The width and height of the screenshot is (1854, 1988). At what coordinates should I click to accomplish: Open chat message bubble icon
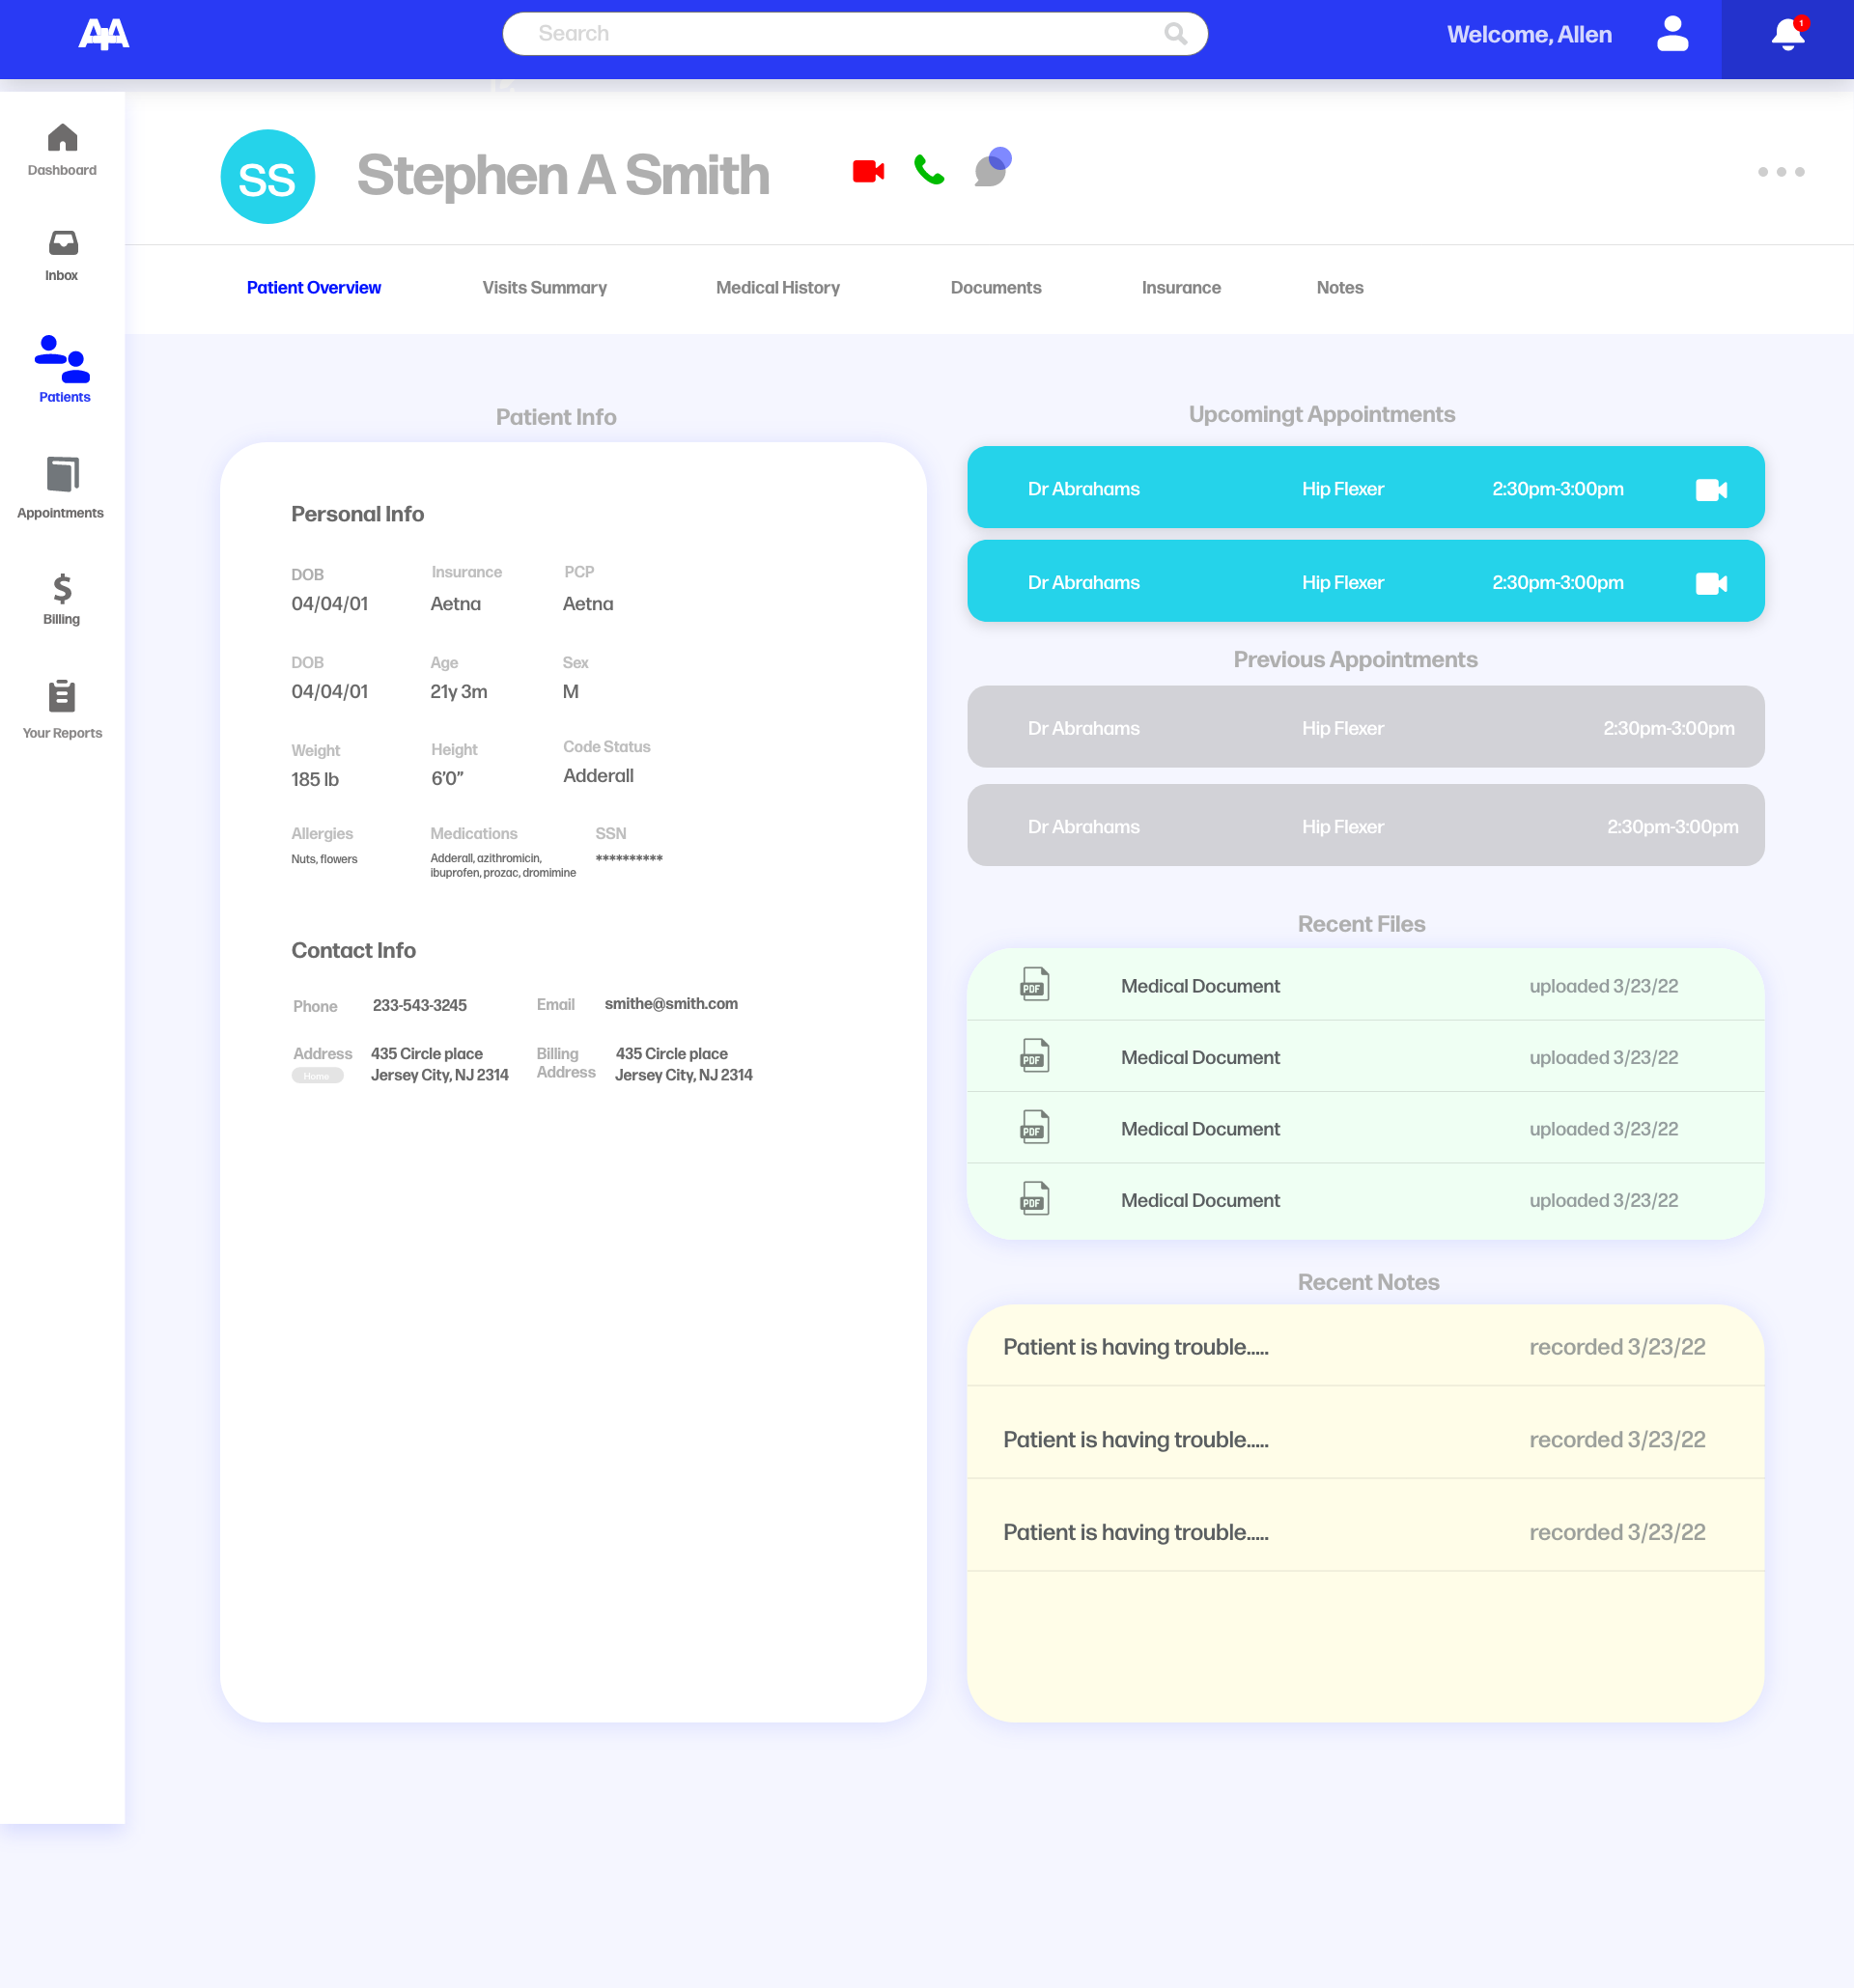tap(992, 168)
